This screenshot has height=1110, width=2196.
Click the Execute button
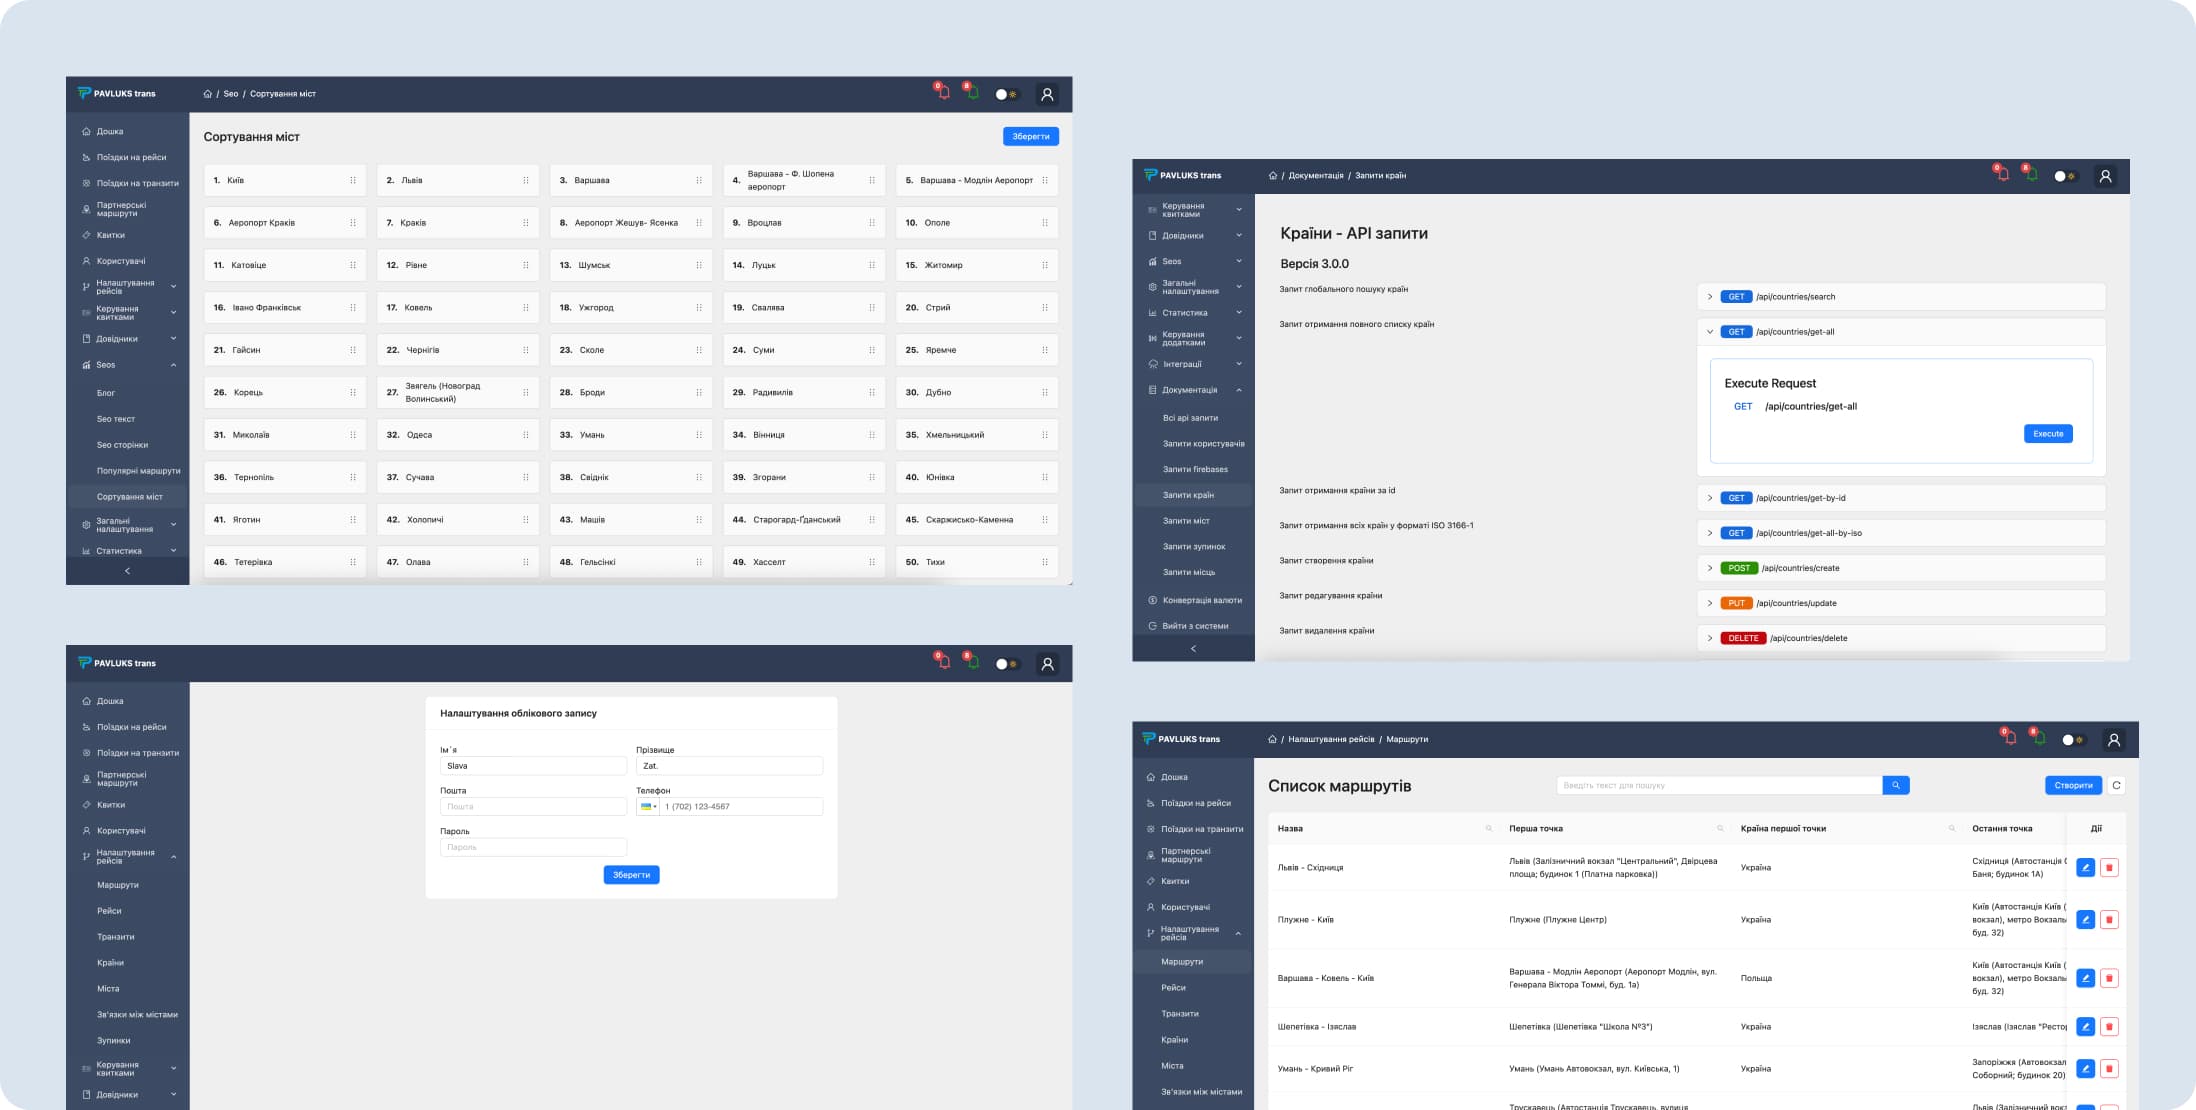[x=2047, y=434]
